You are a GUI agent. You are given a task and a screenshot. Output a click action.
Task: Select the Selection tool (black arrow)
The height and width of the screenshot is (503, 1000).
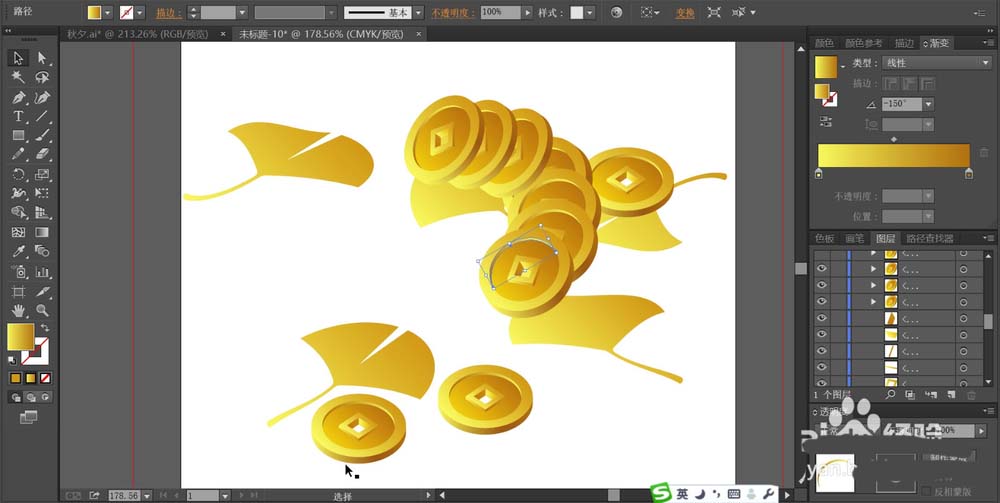click(x=18, y=59)
